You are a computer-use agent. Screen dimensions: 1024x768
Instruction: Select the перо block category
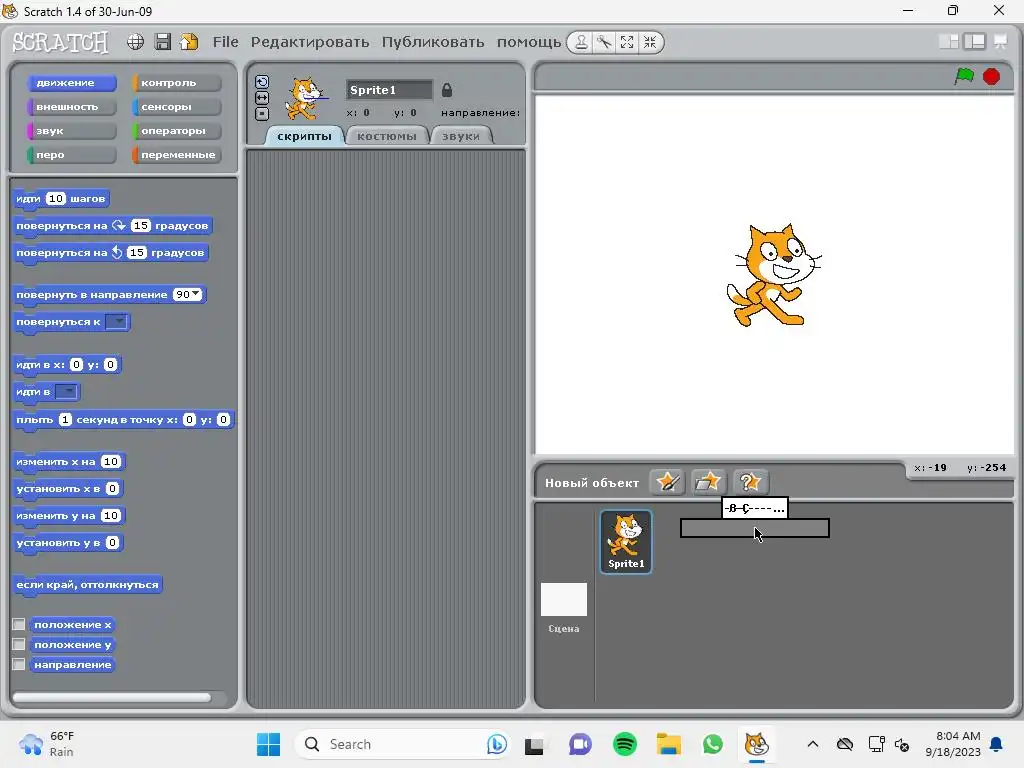[x=71, y=155]
